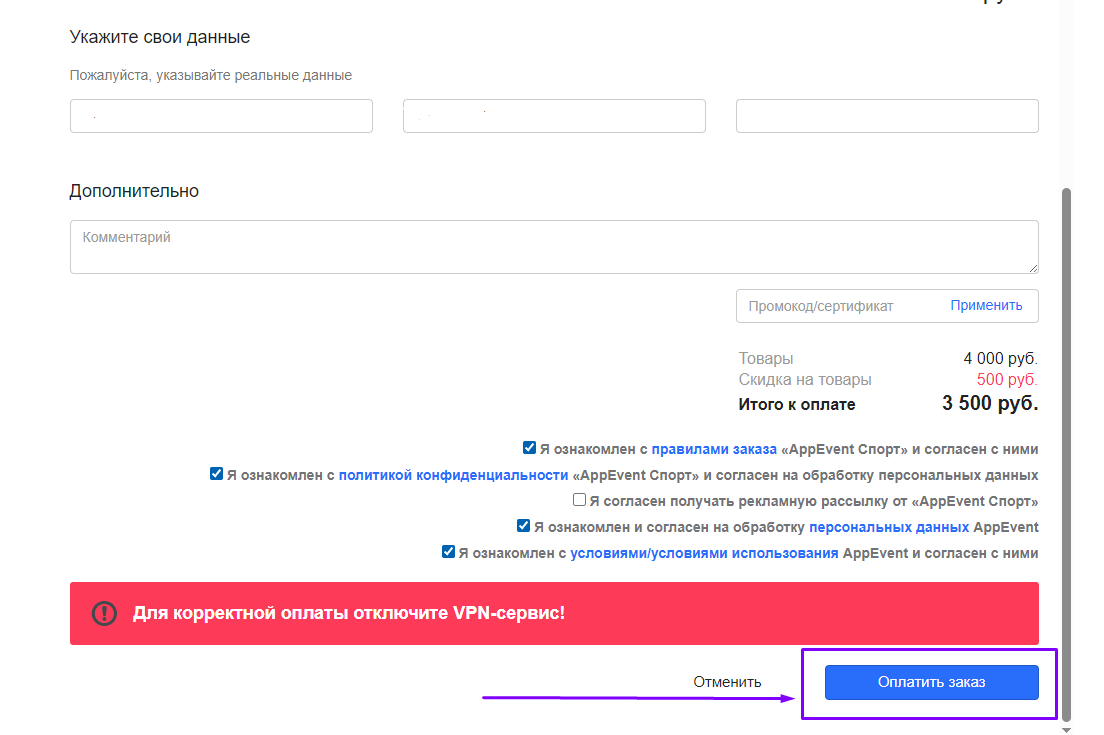Click the «Оплатить заказ» button
Viewport: 1104px width, 735px height.
pyautogui.click(x=931, y=682)
